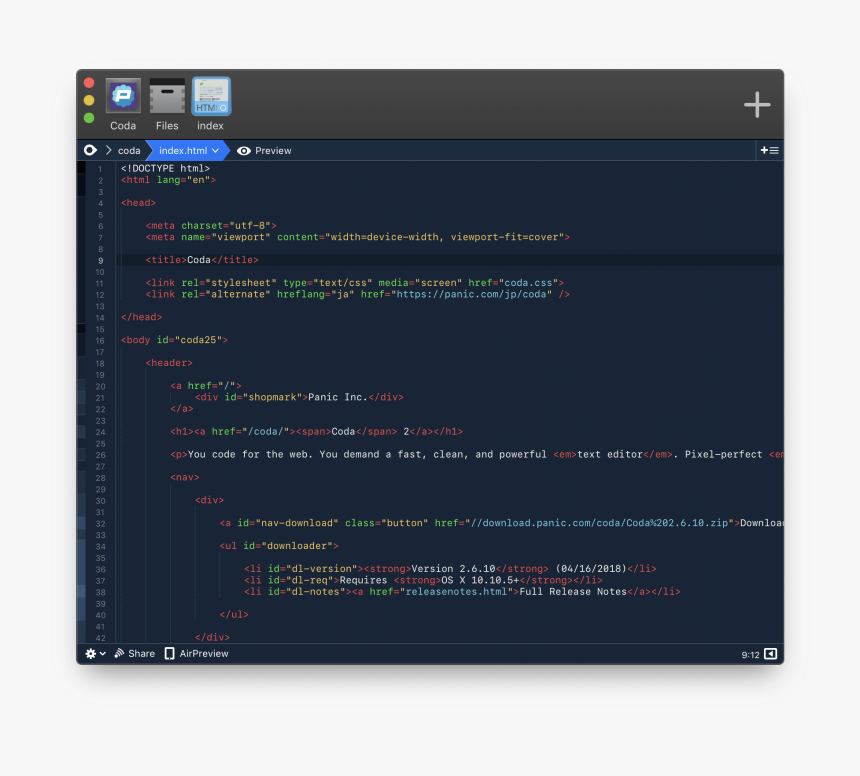
Task: Toggle the sidebar with the bottom-right panel icon
Action: 770,653
